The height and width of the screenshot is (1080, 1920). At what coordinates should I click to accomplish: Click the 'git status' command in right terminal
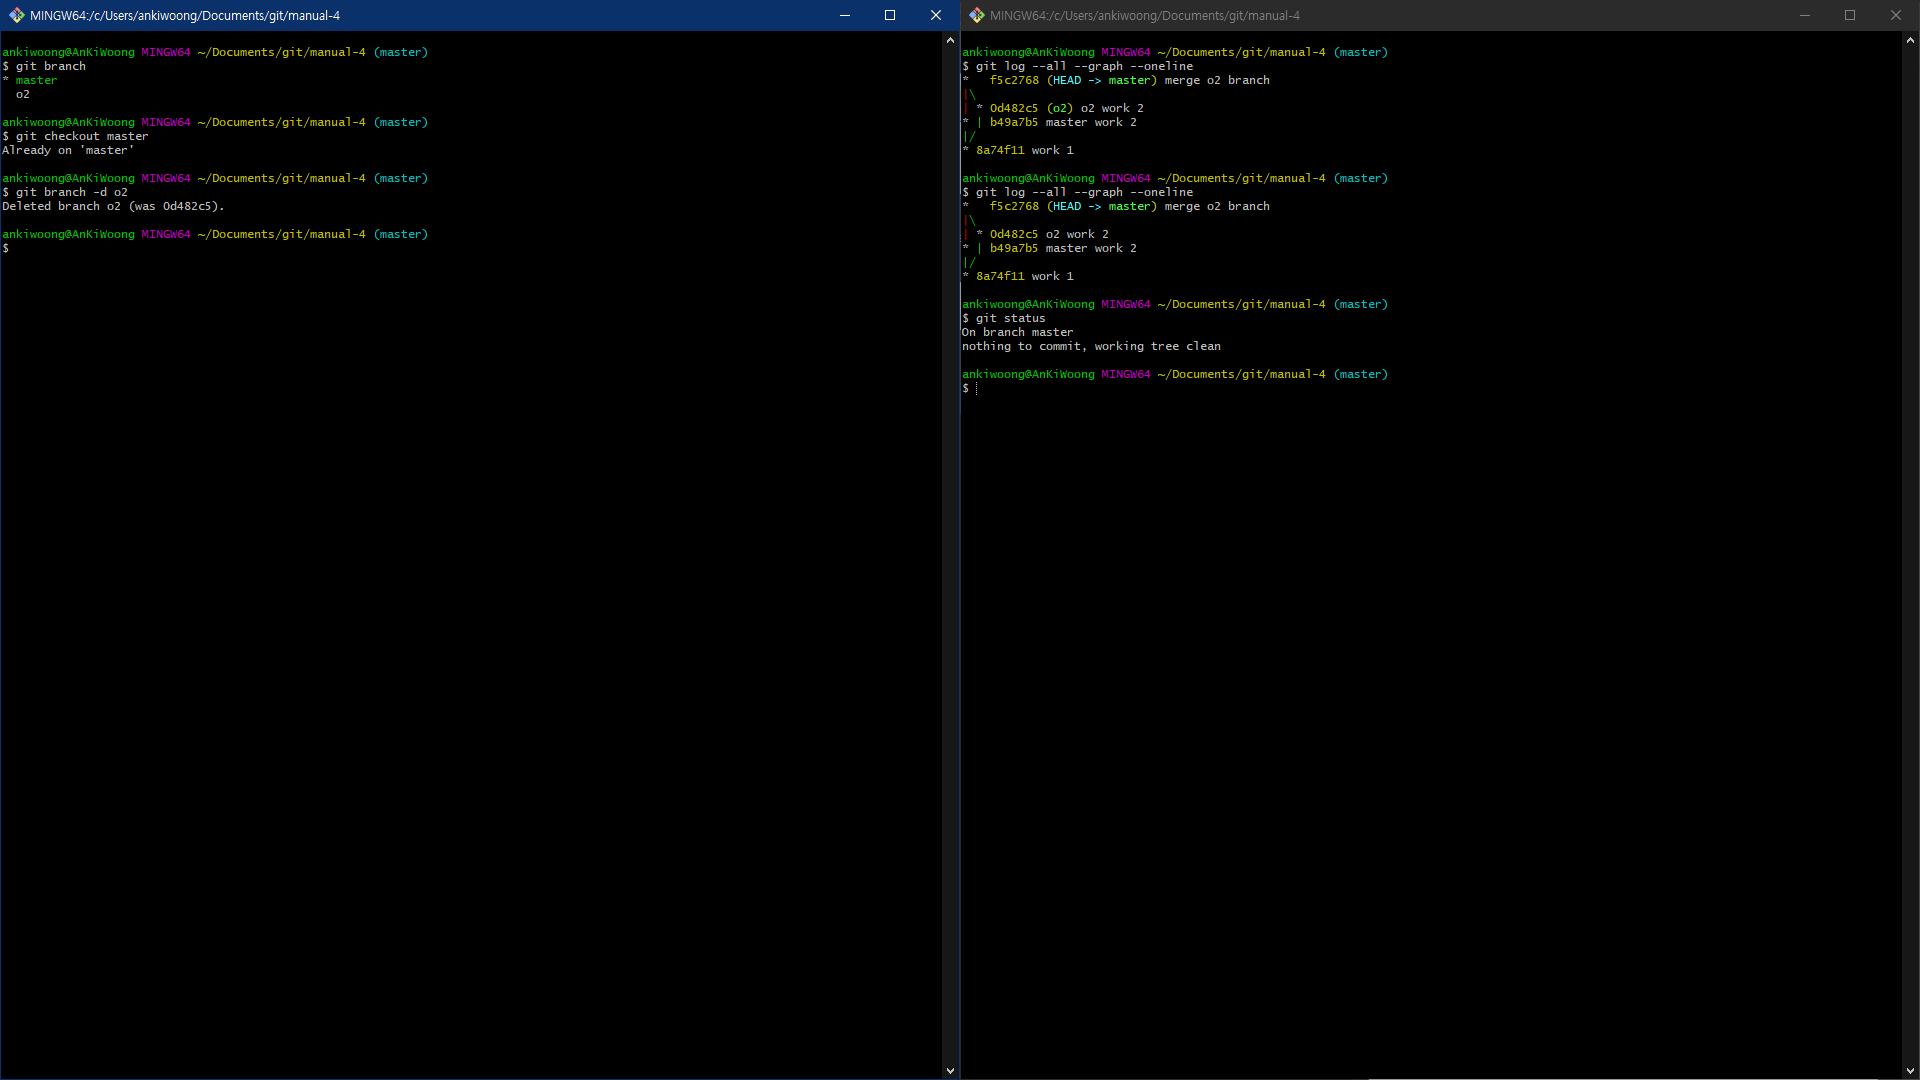[x=1010, y=318]
